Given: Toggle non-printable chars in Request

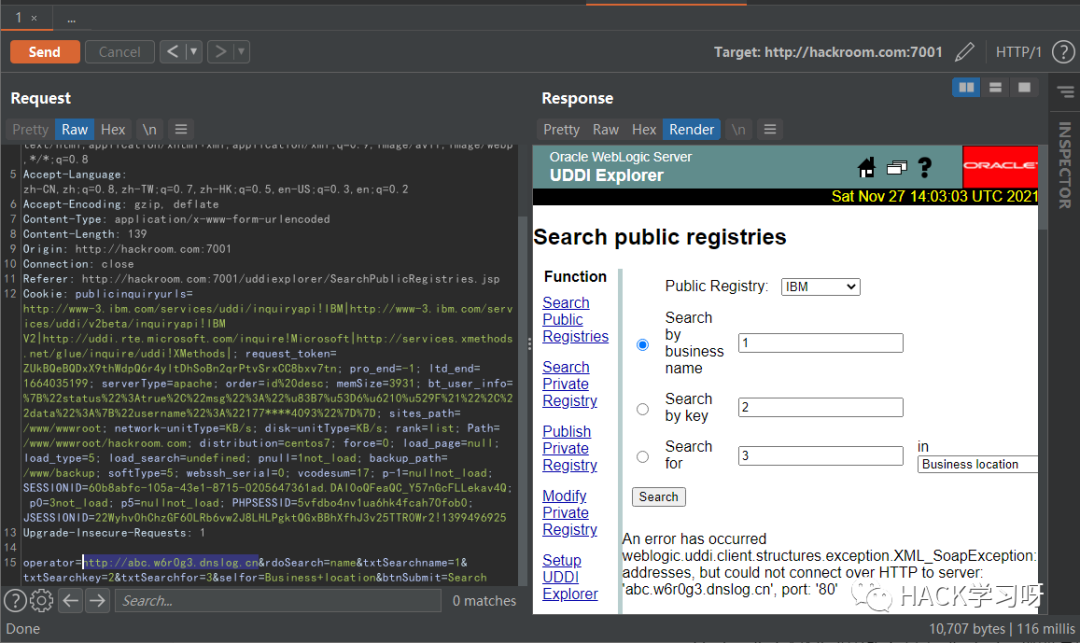Looking at the screenshot, I should pyautogui.click(x=149, y=129).
